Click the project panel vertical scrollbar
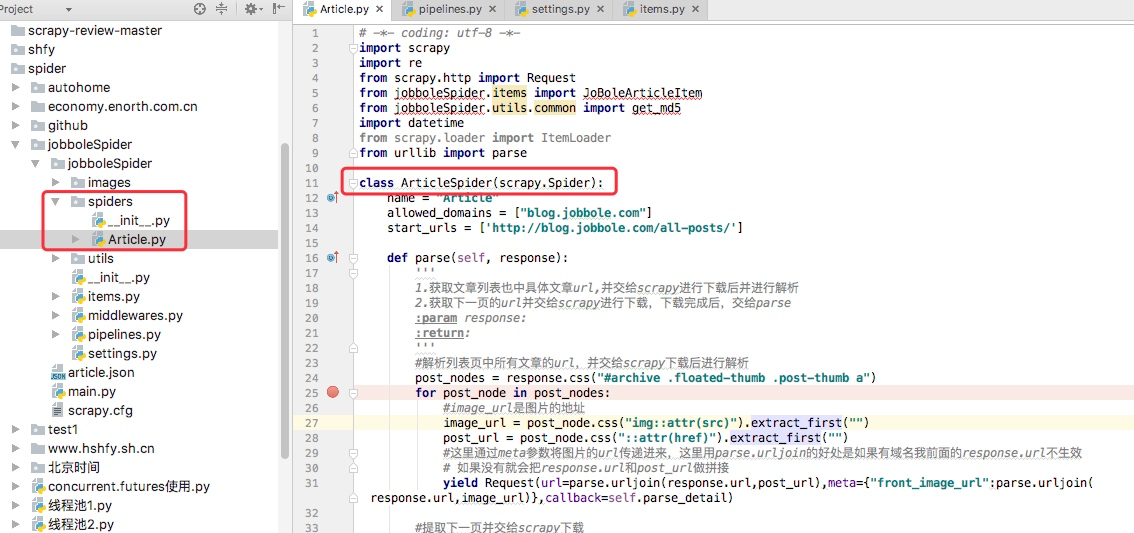This screenshot has width=1134, height=533. coord(284,300)
